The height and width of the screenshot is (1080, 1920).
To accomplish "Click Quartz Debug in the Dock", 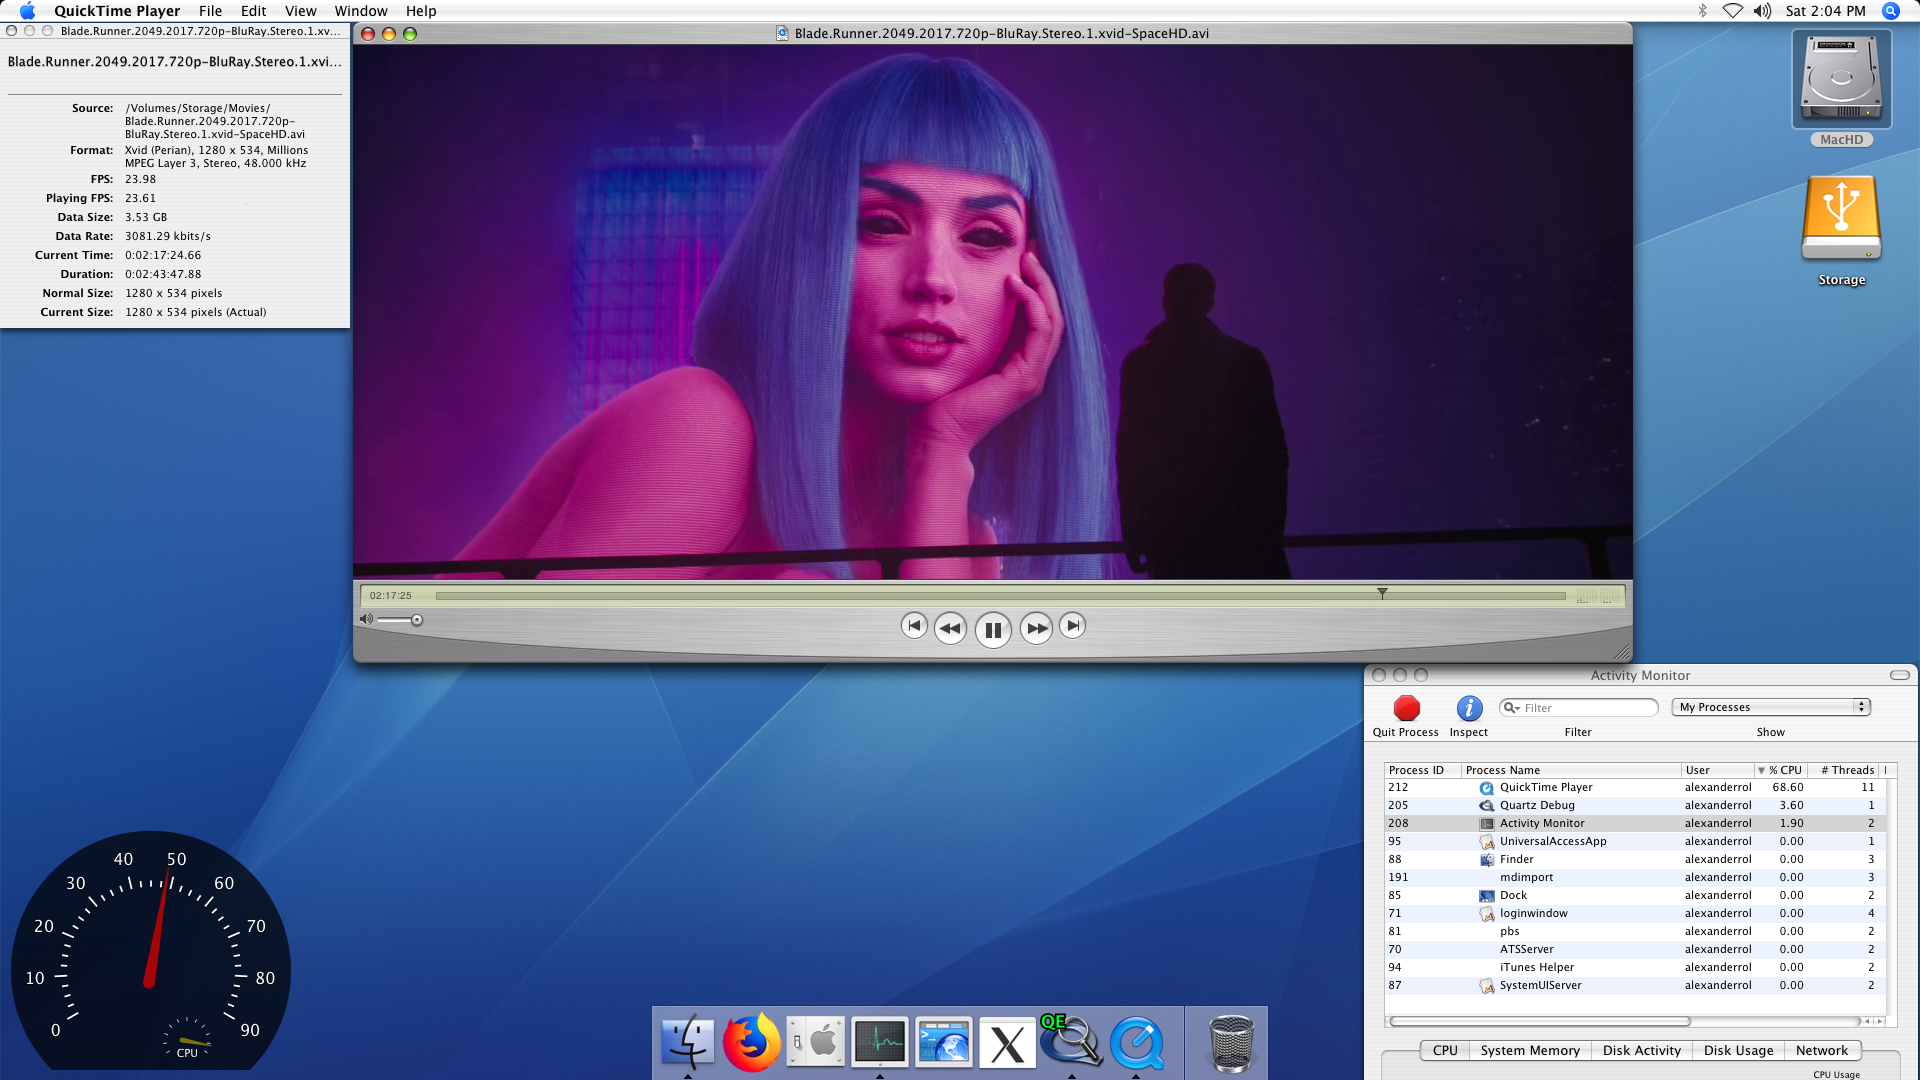I will click(1071, 1042).
